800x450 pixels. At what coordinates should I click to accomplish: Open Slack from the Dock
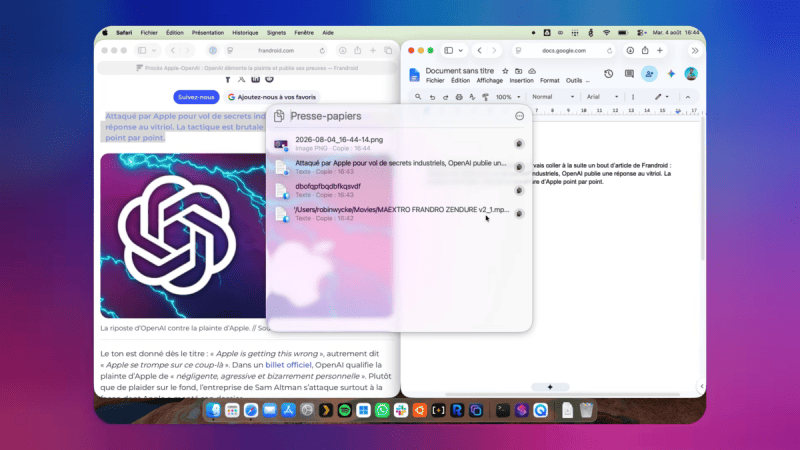tap(401, 410)
